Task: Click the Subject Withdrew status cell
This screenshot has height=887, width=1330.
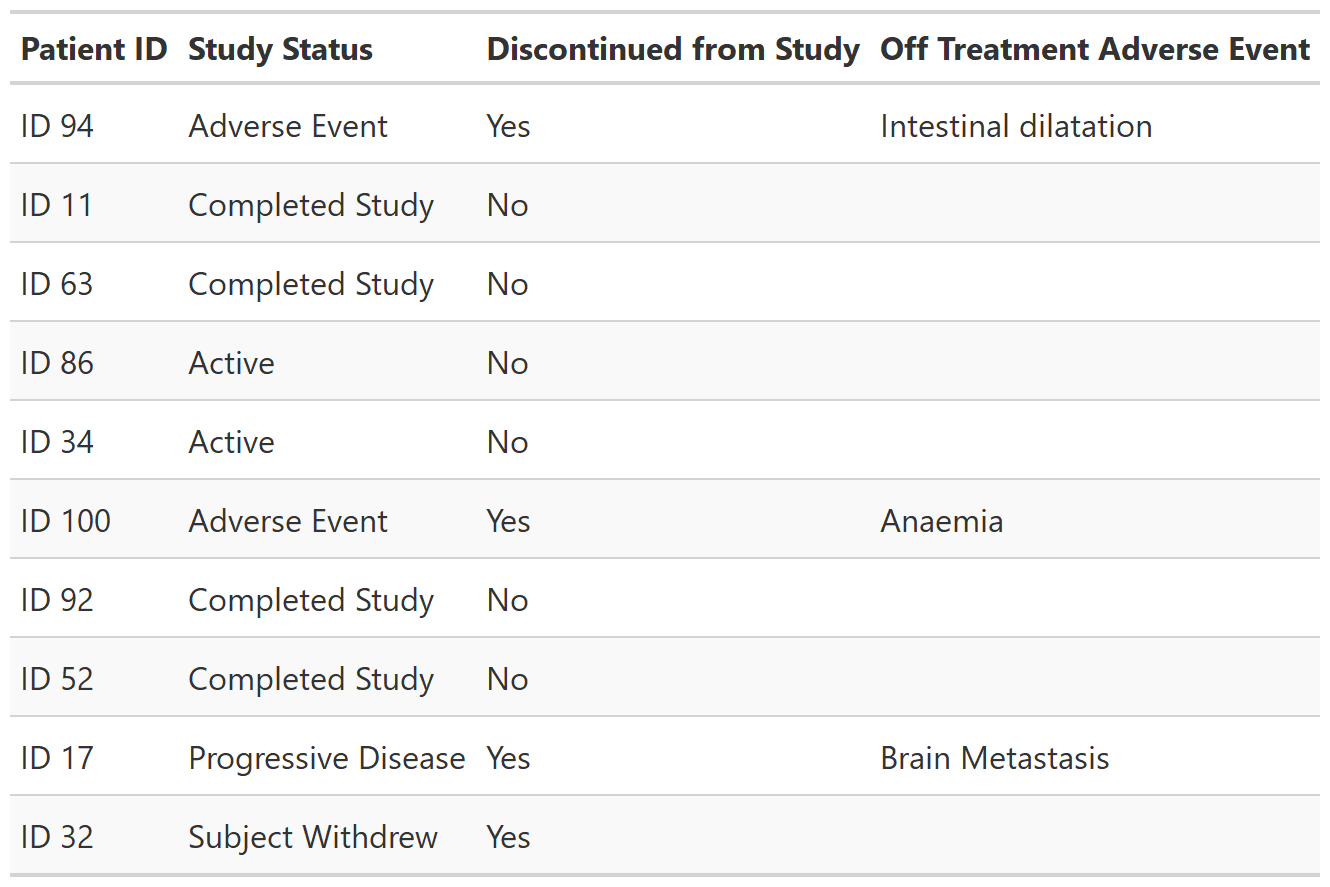Action: point(313,837)
